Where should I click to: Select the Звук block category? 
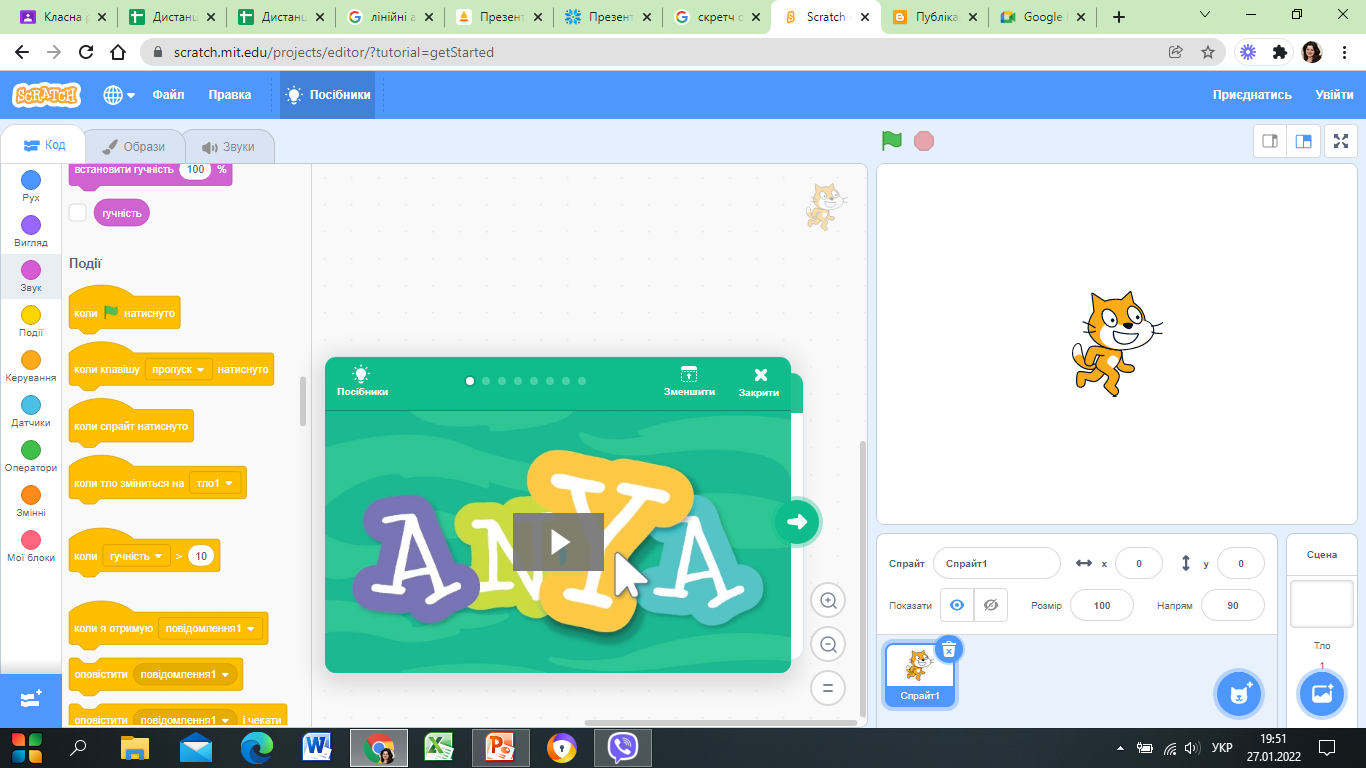(x=31, y=276)
